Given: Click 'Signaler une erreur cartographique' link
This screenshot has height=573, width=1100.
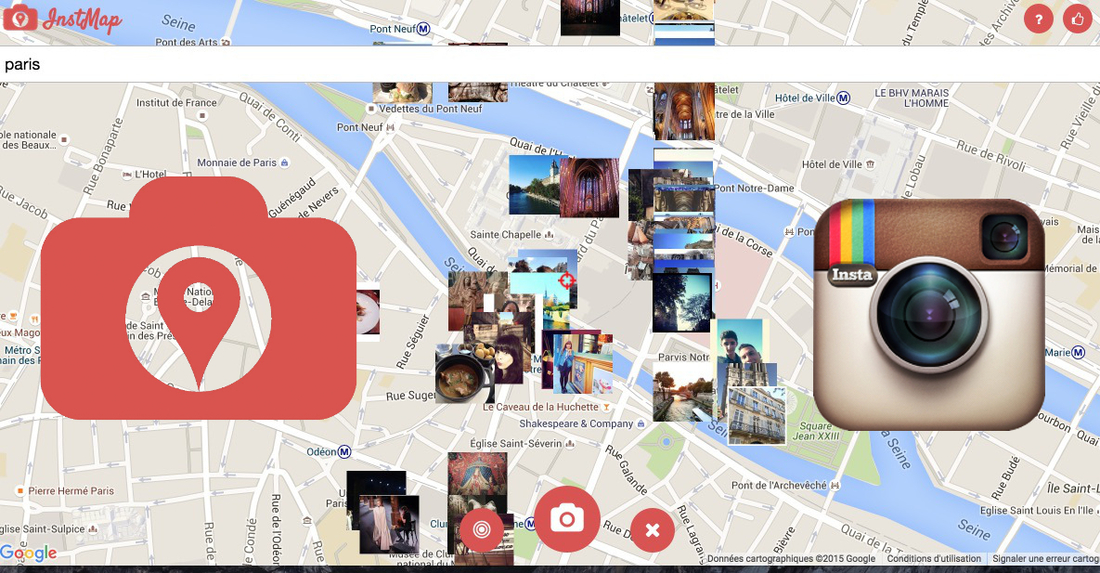Looking at the screenshot, I should (1045, 559).
